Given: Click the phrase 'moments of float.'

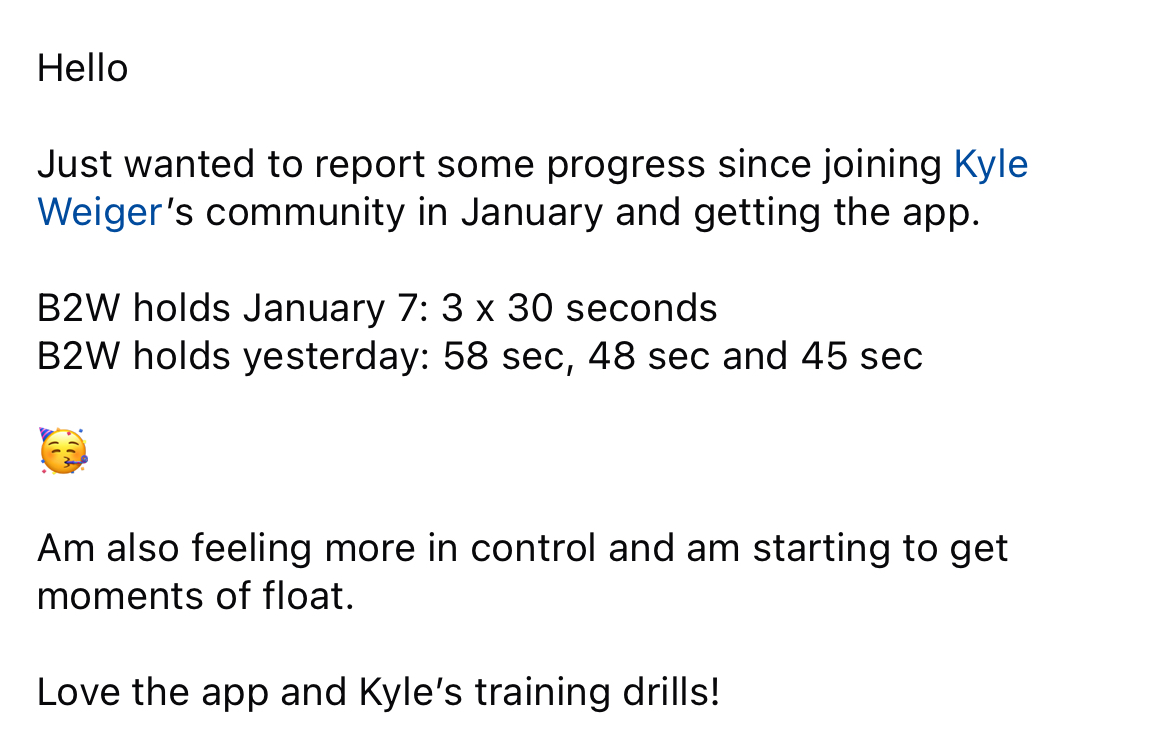Looking at the screenshot, I should [195, 596].
